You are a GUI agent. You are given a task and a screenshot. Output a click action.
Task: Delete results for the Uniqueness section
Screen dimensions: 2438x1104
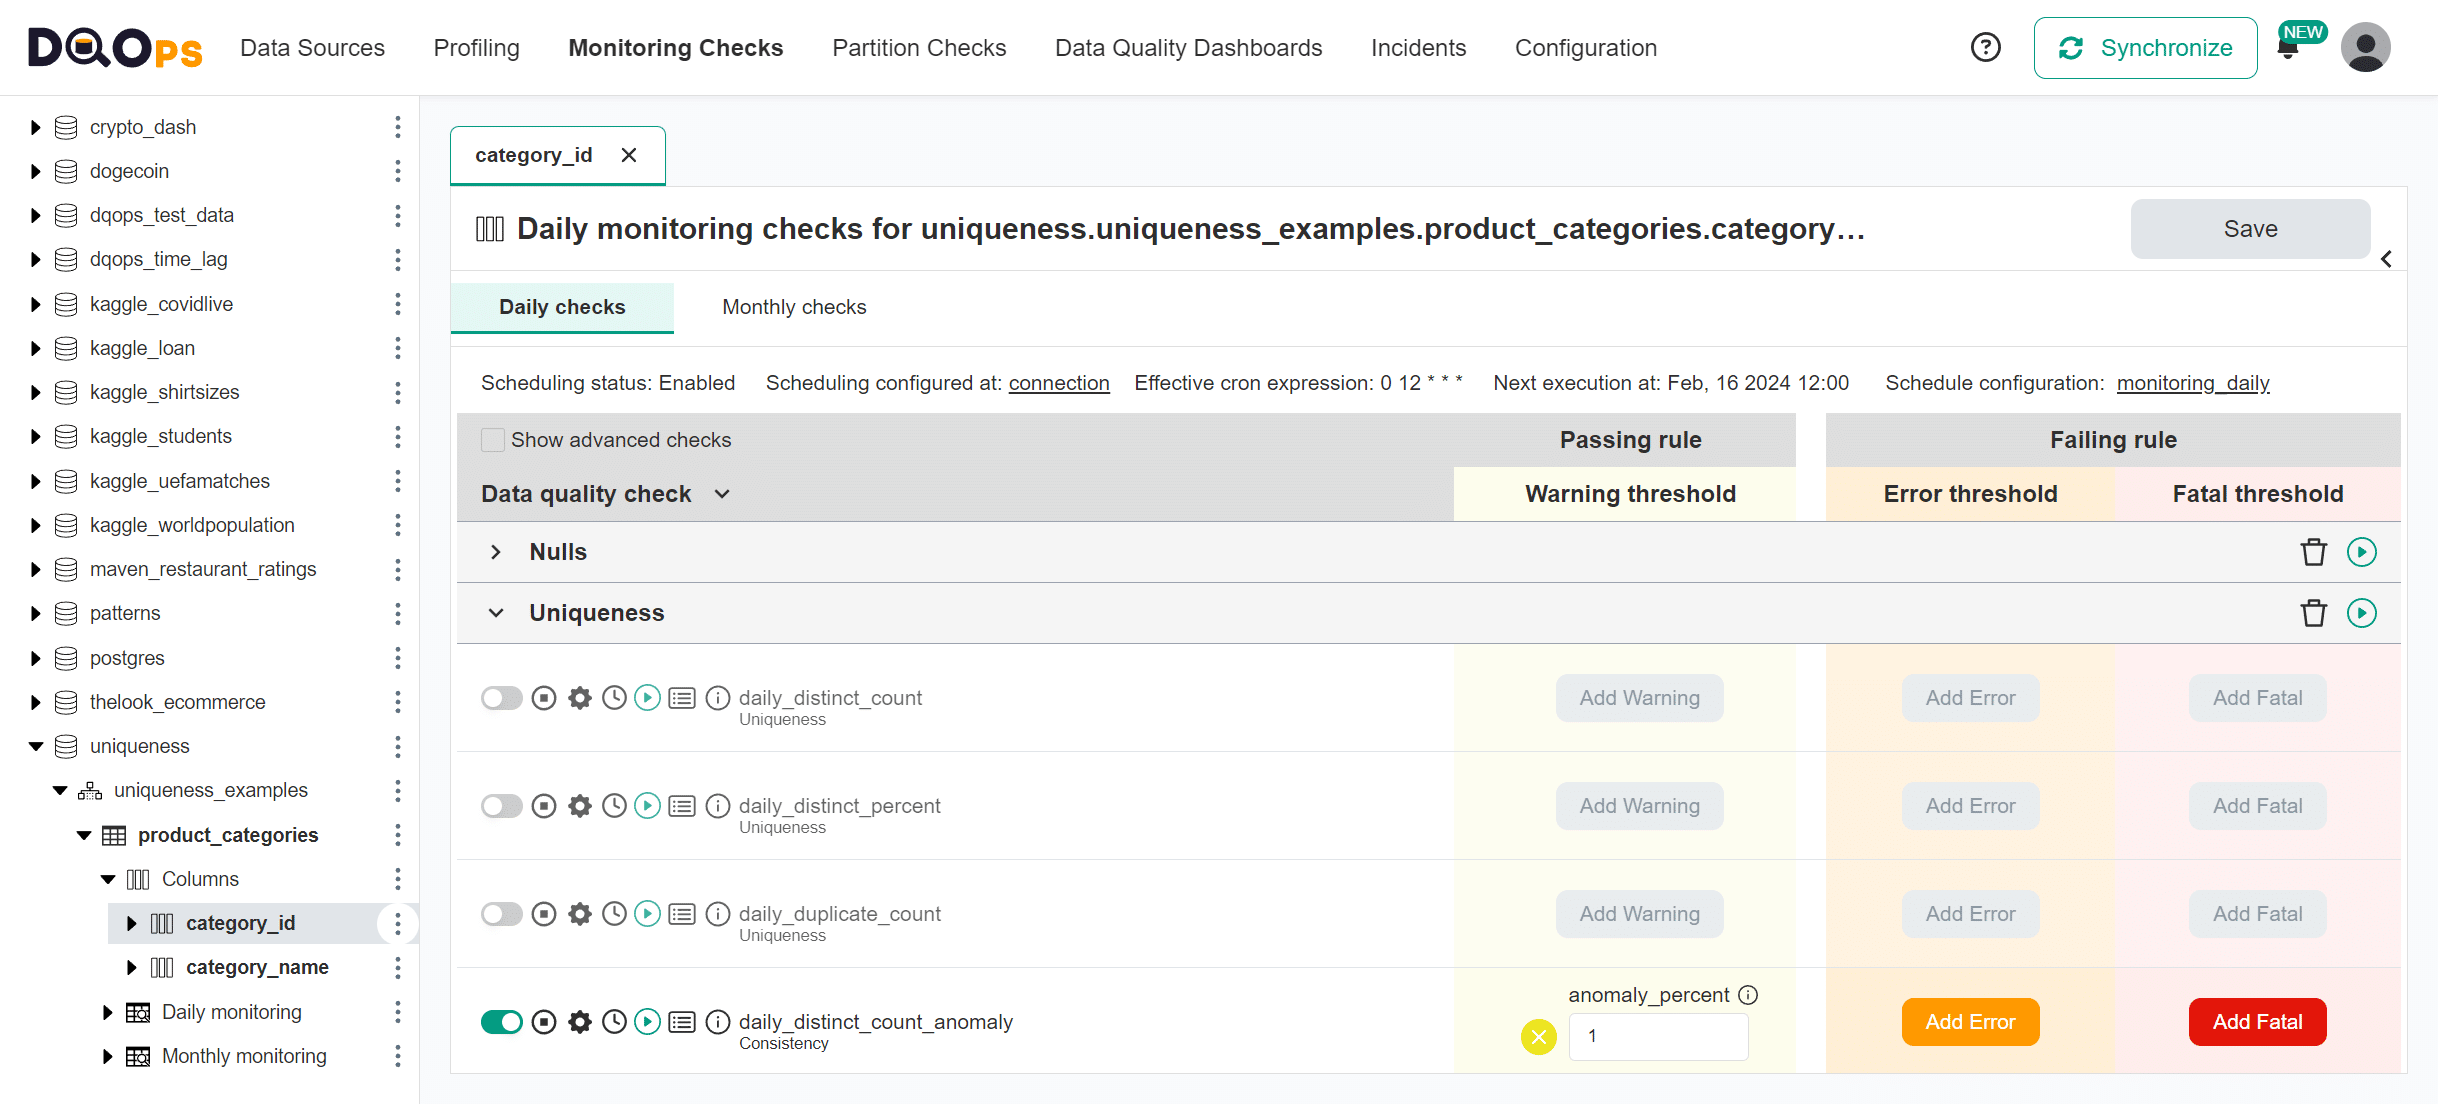pyautogui.click(x=2313, y=612)
